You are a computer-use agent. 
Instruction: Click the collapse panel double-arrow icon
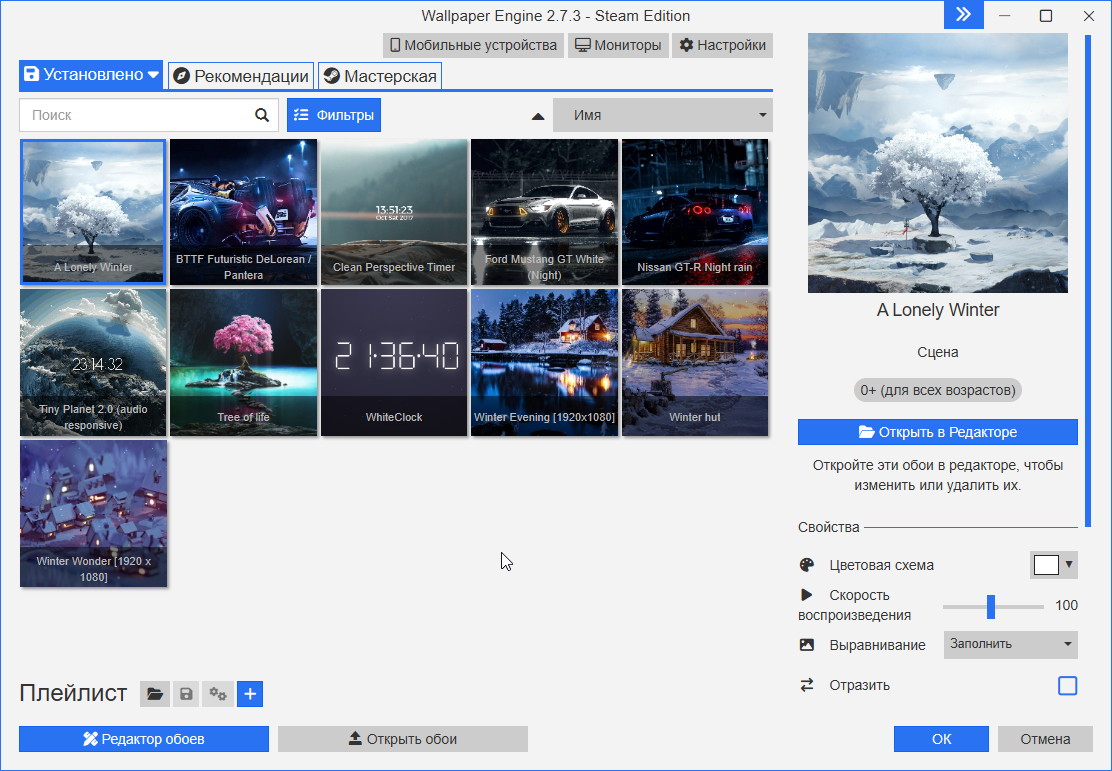point(963,15)
